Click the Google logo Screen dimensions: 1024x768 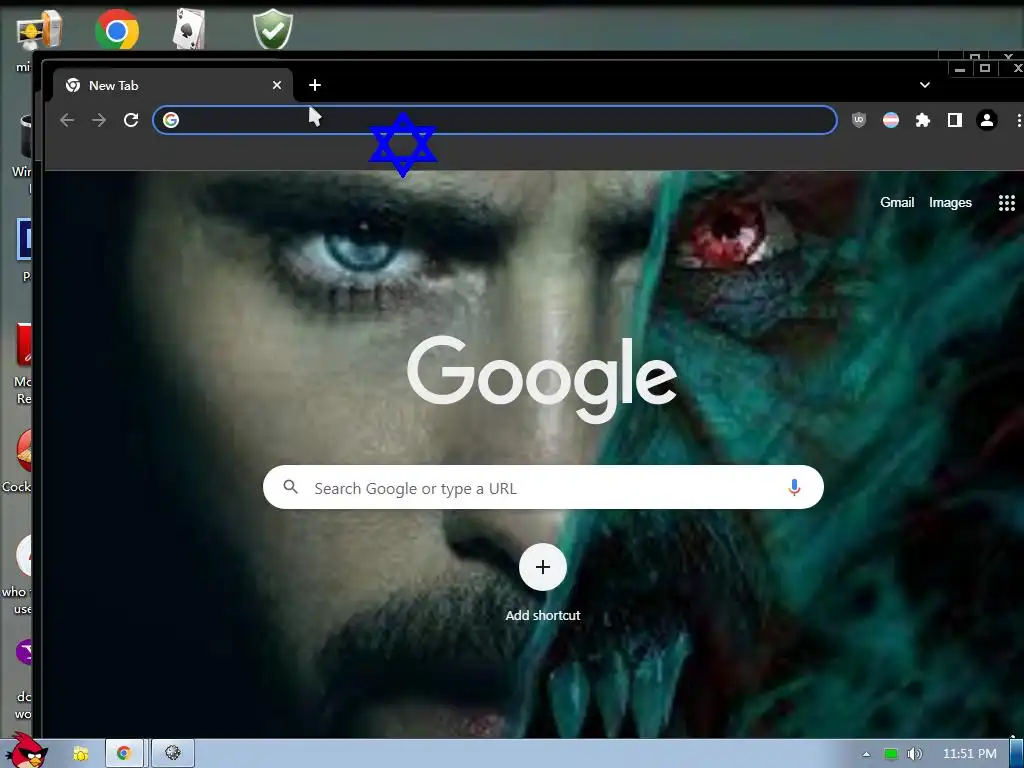click(542, 379)
